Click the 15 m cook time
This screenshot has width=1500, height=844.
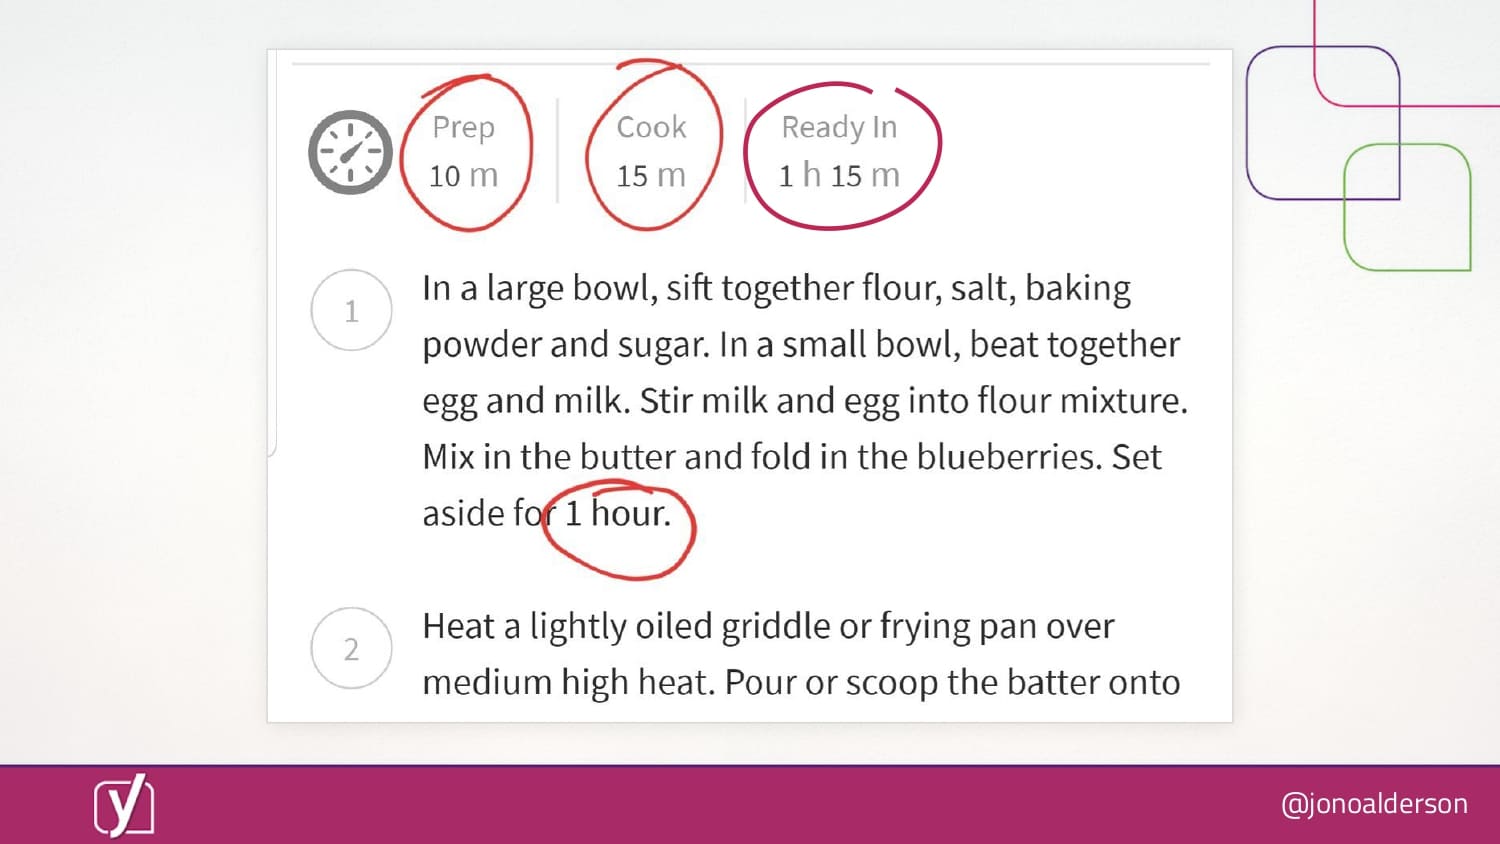(x=651, y=175)
